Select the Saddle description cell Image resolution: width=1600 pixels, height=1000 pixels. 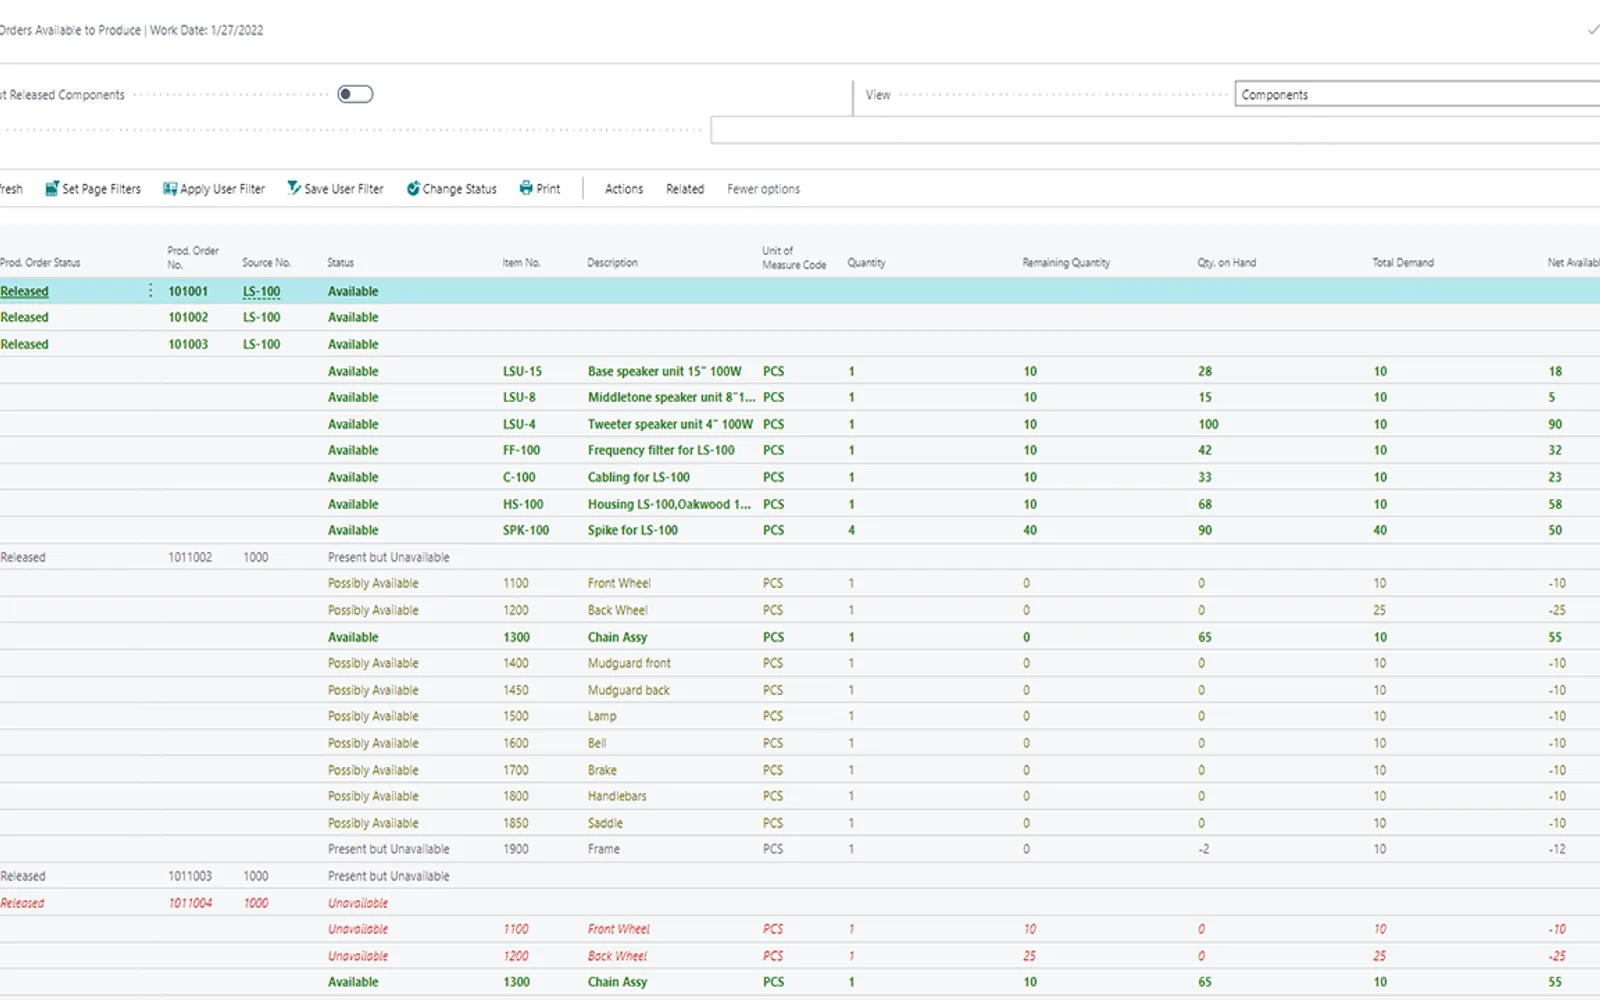[x=605, y=823]
